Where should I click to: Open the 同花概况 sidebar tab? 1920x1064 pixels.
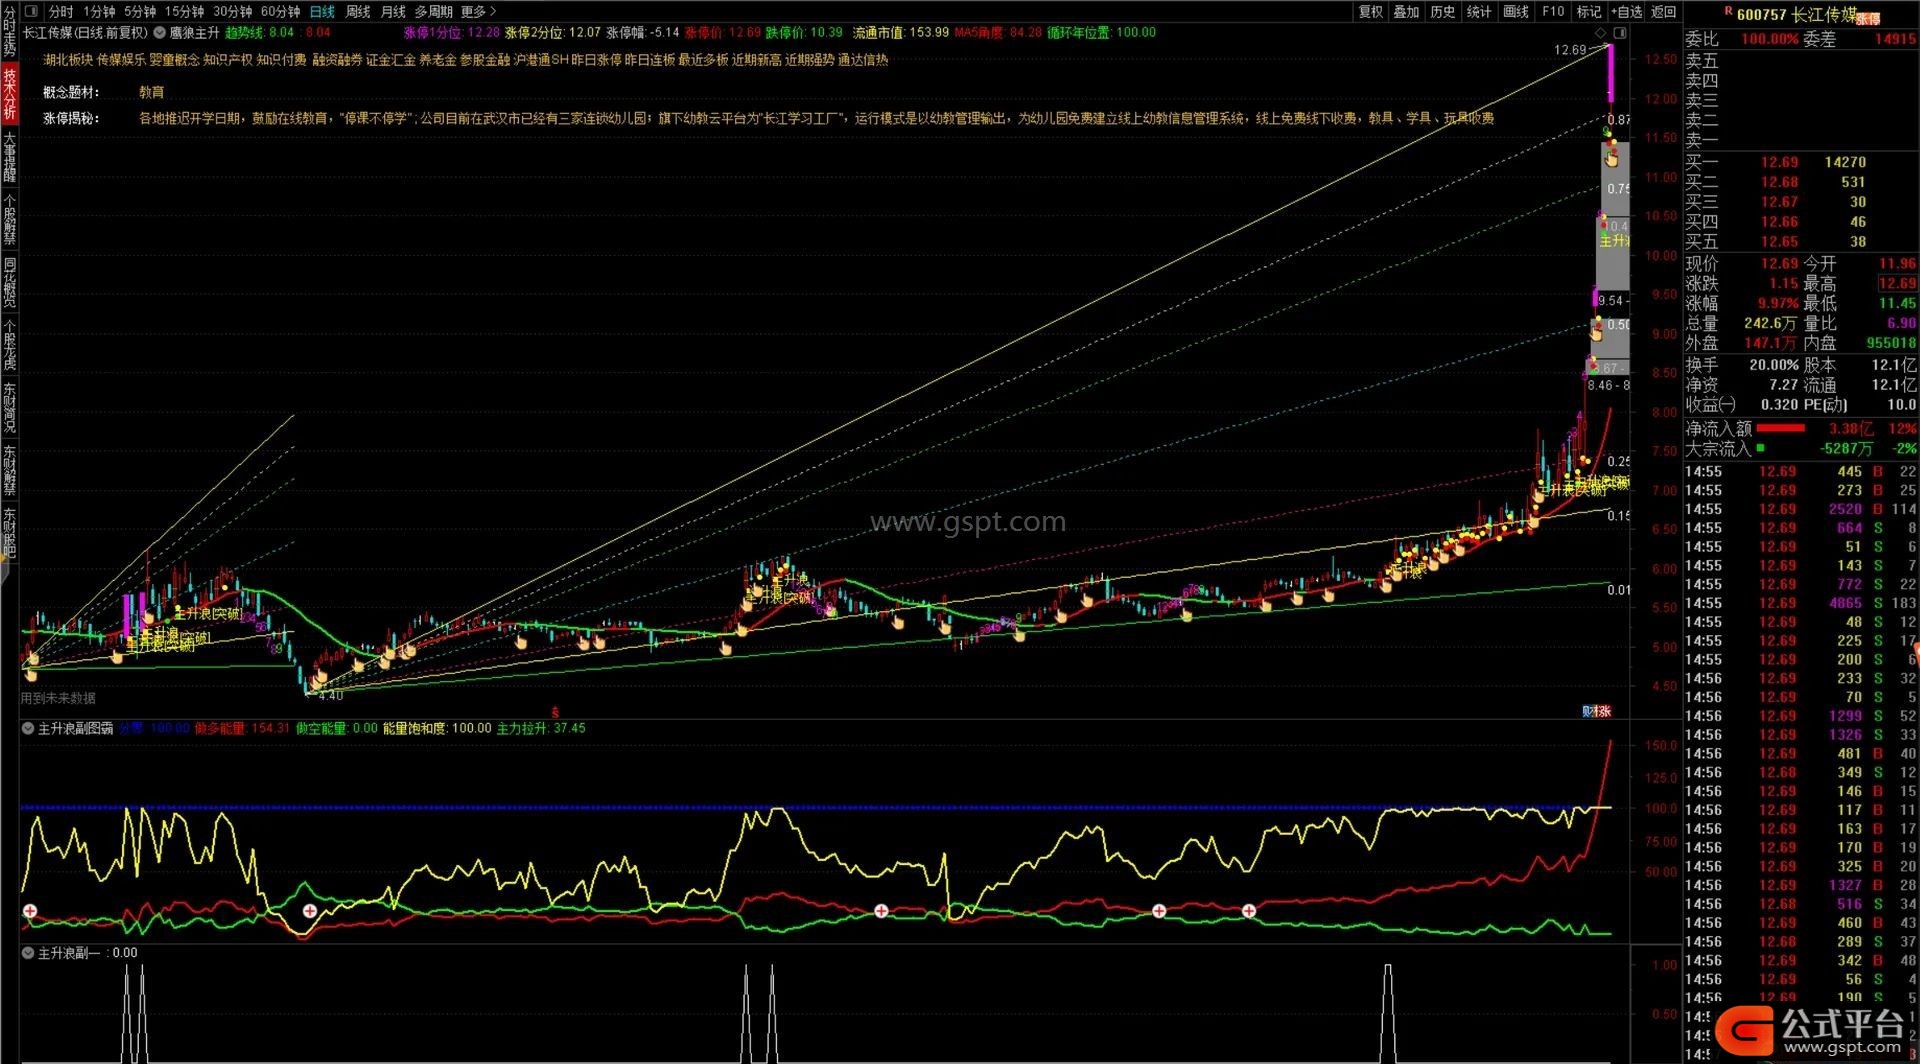9,282
